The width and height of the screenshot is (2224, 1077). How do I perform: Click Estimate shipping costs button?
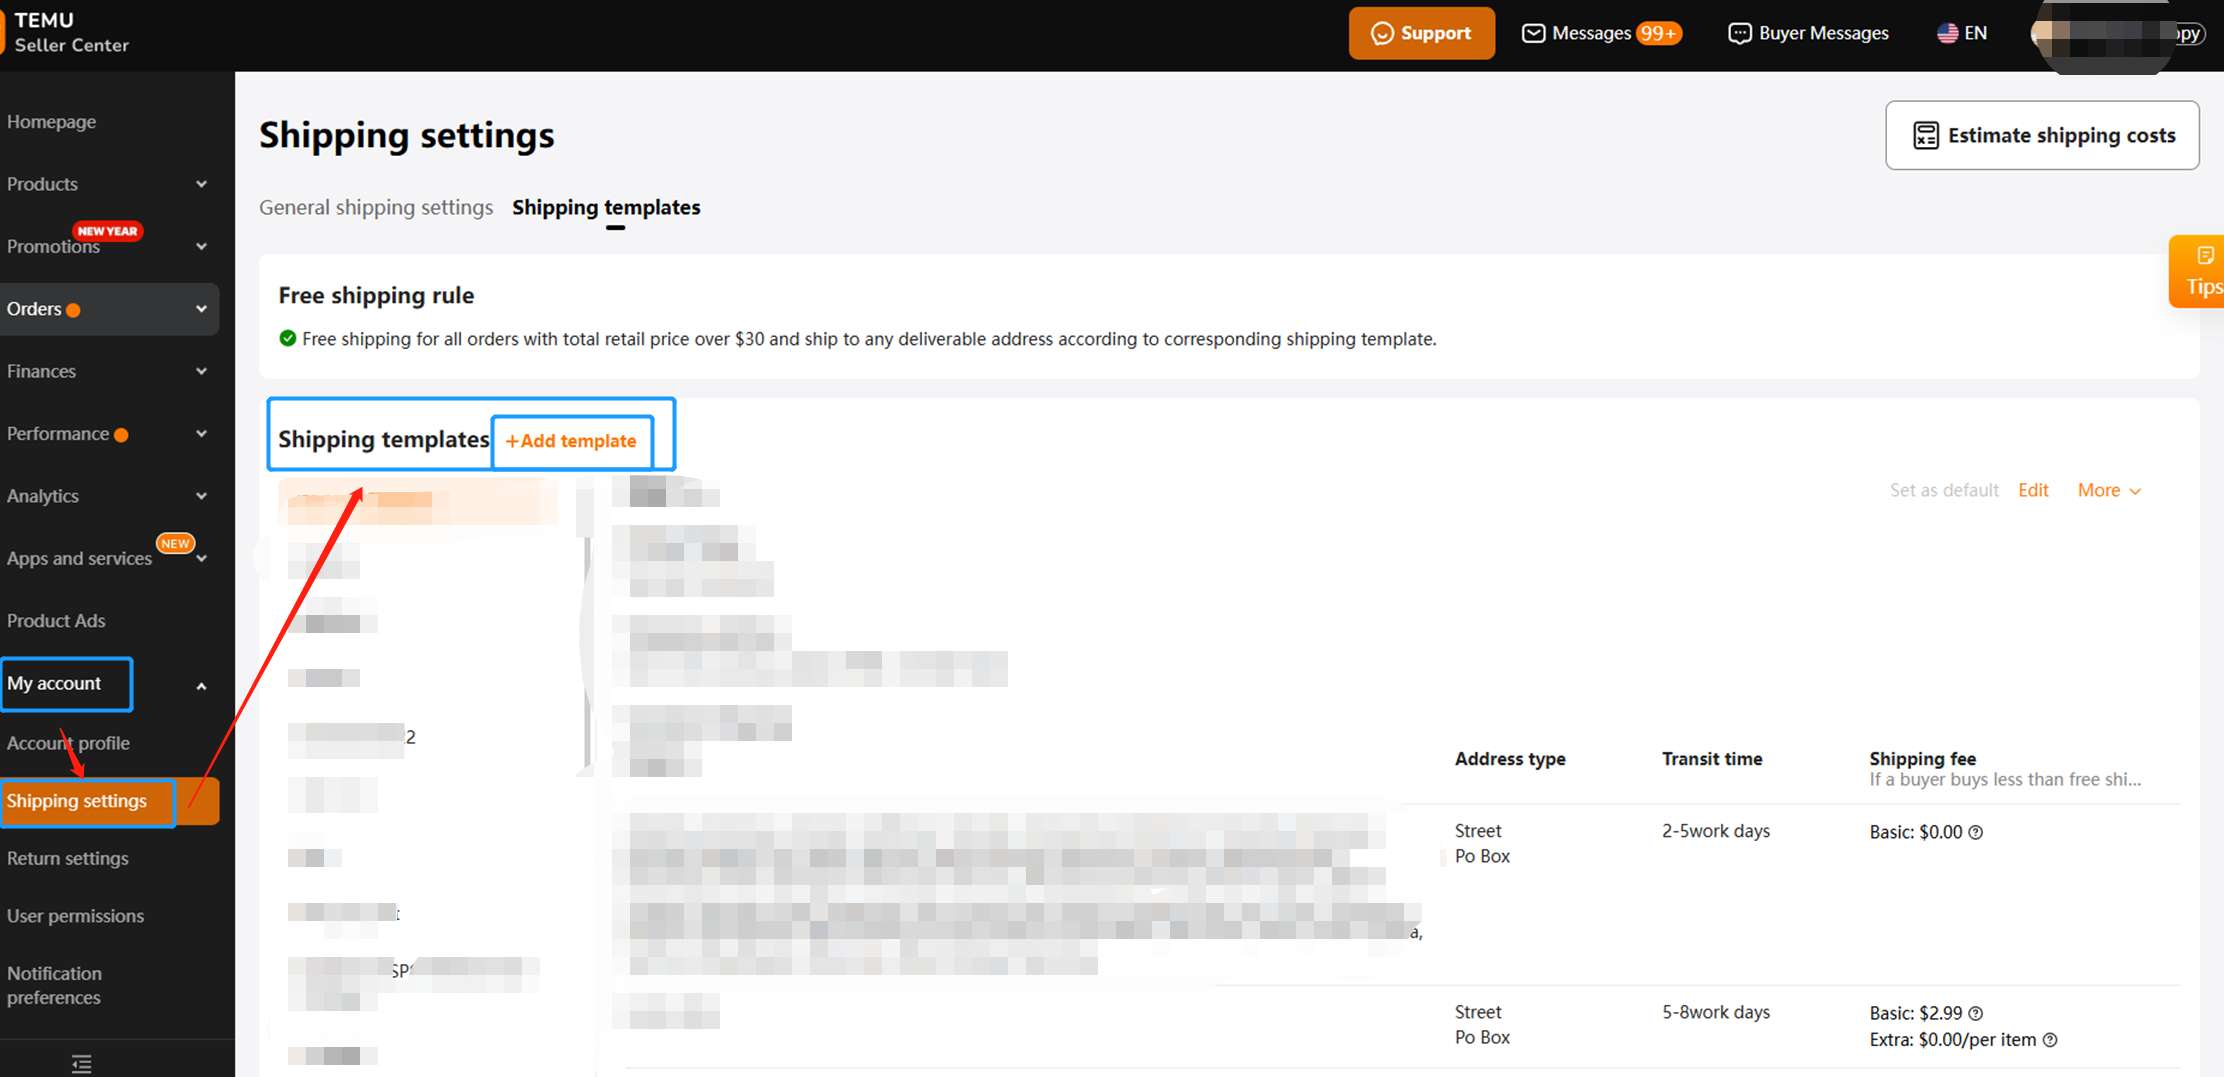[x=2042, y=135]
